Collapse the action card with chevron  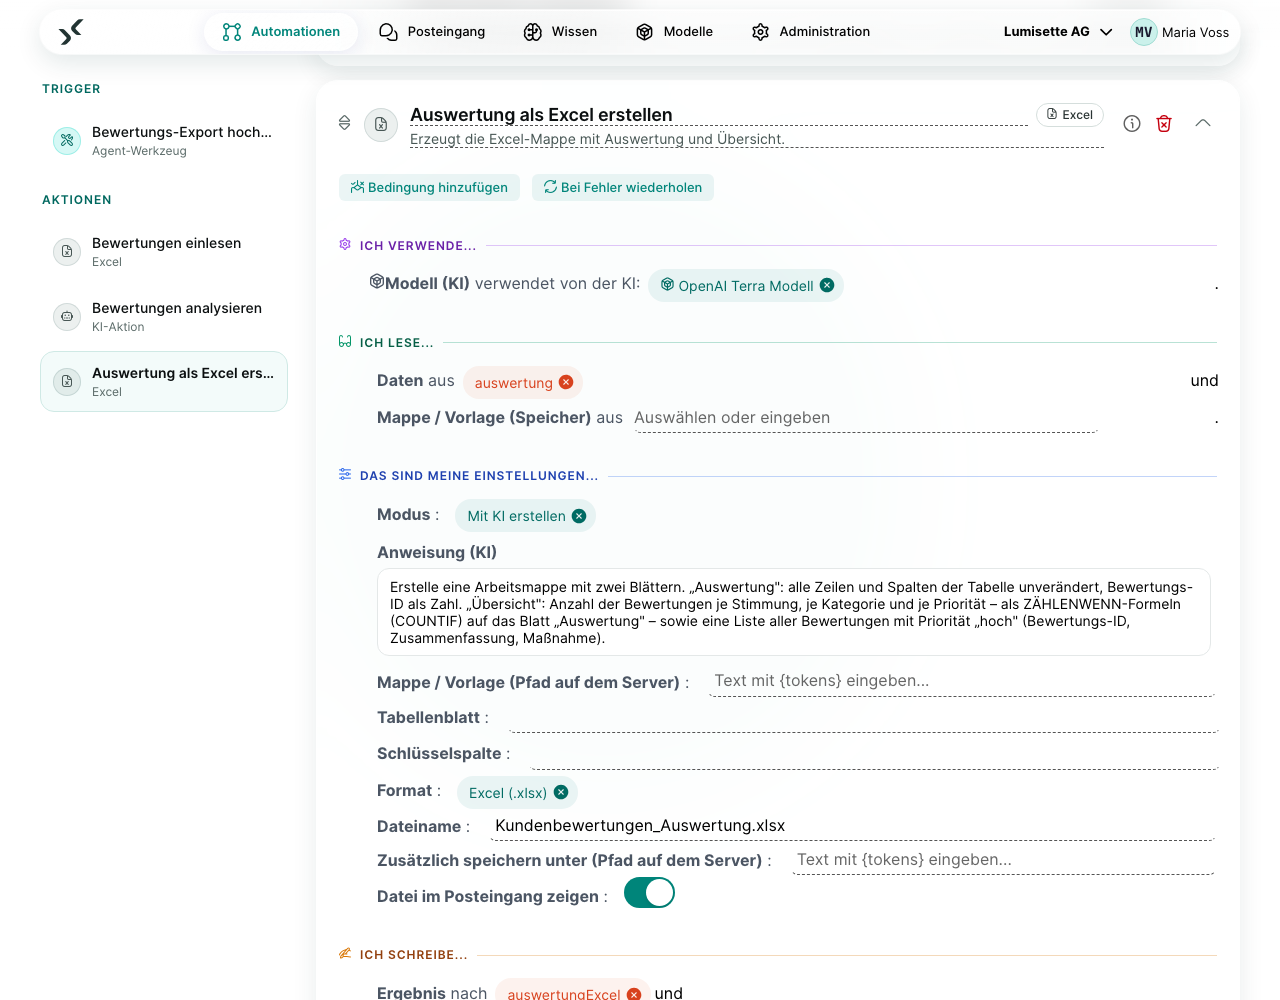tap(1203, 123)
